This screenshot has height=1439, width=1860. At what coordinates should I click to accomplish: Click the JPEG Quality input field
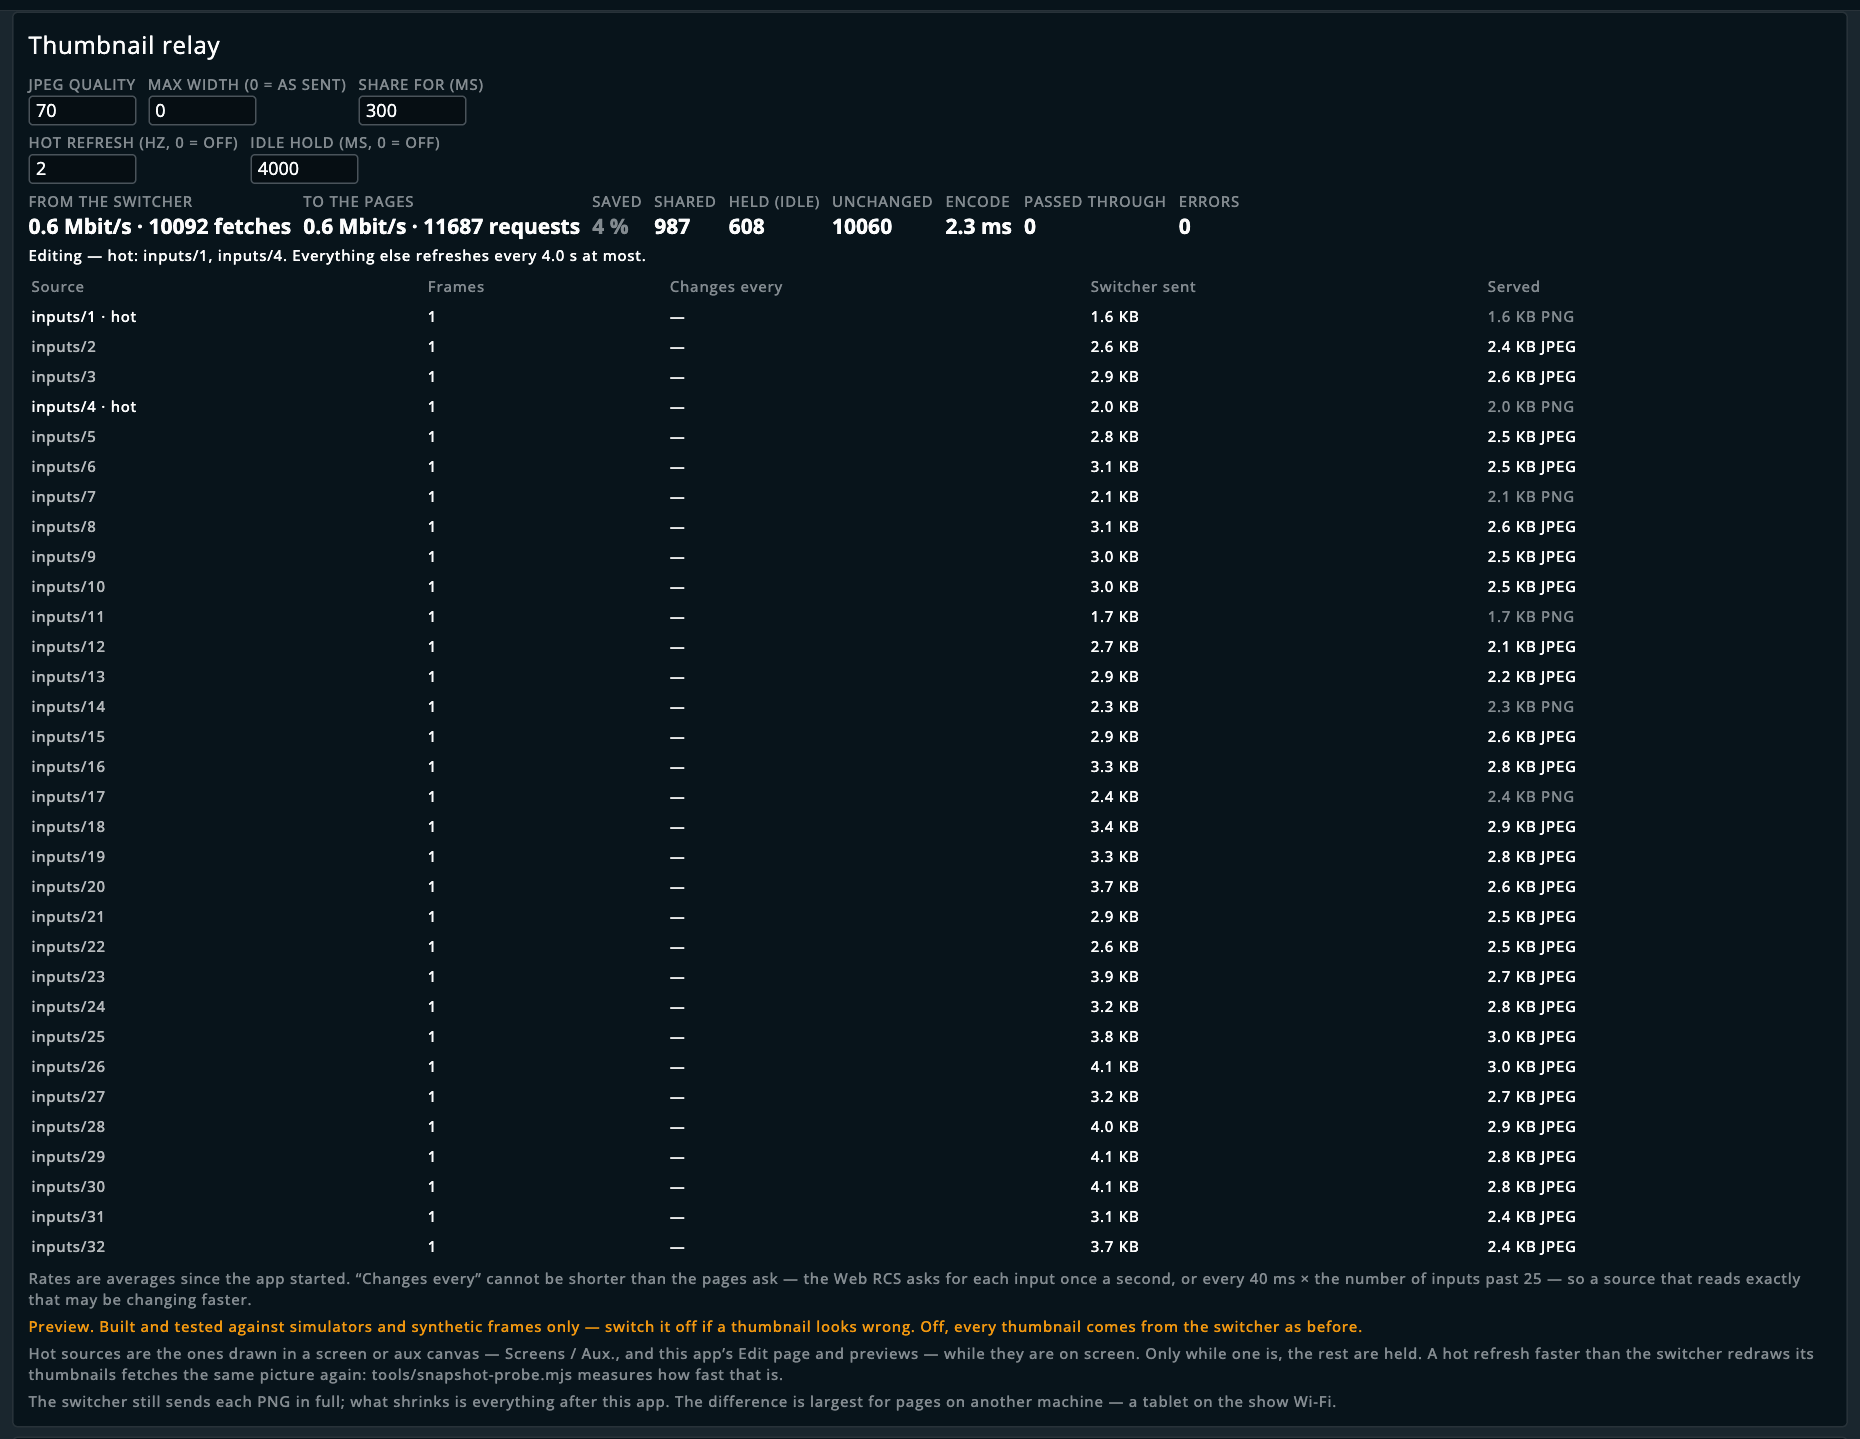click(x=82, y=111)
